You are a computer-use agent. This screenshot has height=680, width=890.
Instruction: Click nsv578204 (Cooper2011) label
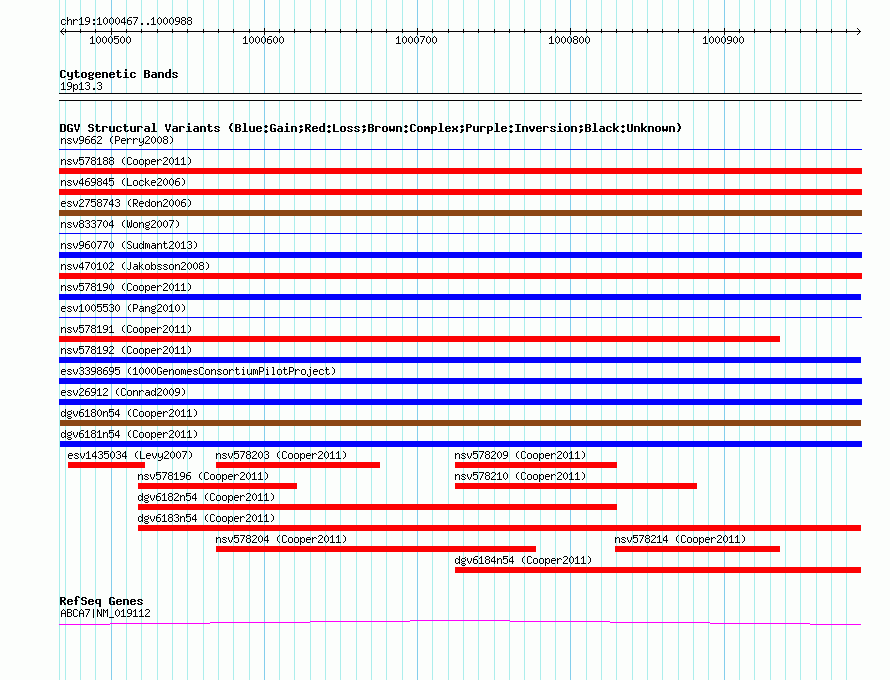pyautogui.click(x=281, y=539)
